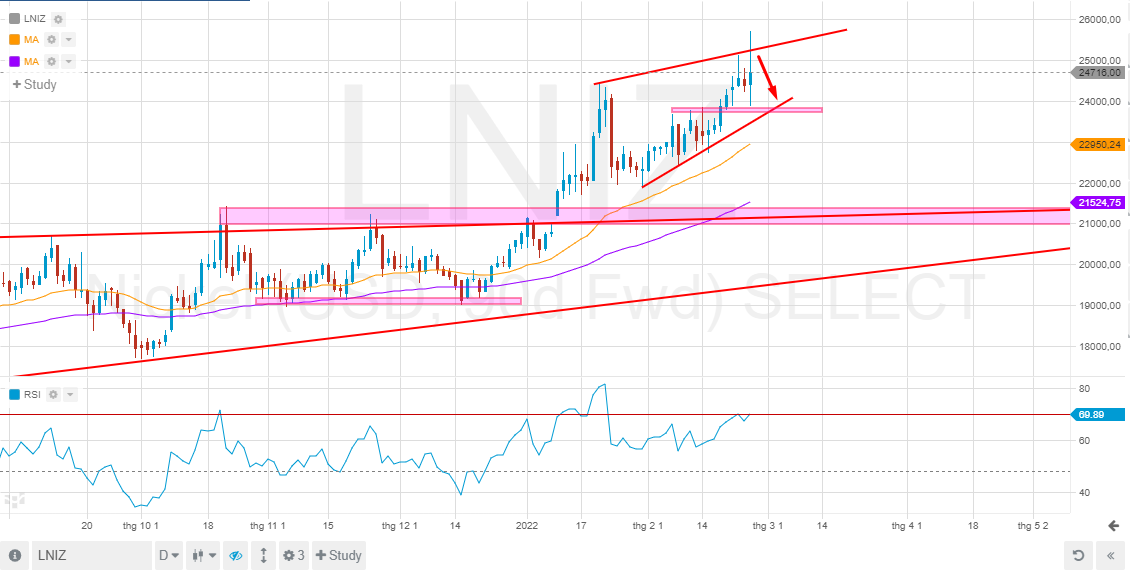Image resolution: width=1130 pixels, height=573 pixels.
Task: Click the blue 69.89 RSI value tag
Action: click(1100, 414)
